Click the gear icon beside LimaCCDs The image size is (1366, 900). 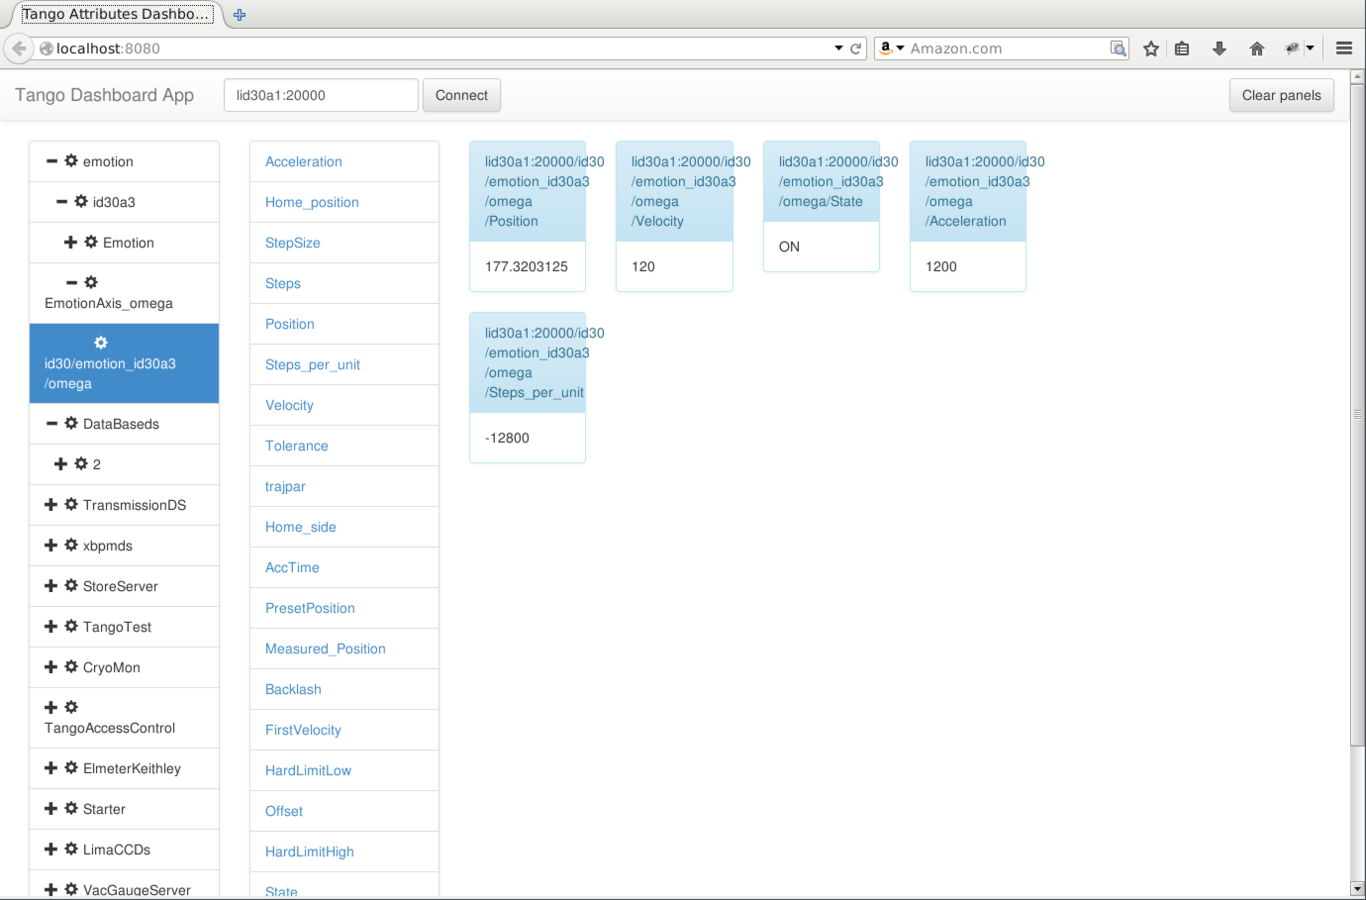pyautogui.click(x=71, y=849)
